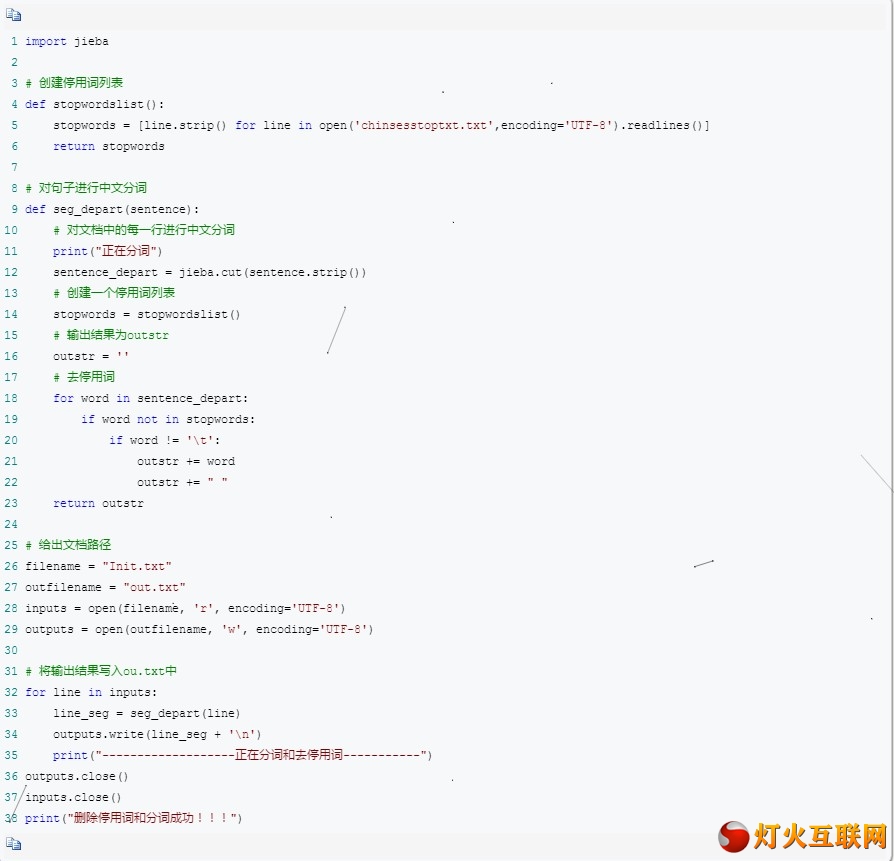The height and width of the screenshot is (861, 894).
Task: Click "outstr += word" on line 21
Action: 186,461
